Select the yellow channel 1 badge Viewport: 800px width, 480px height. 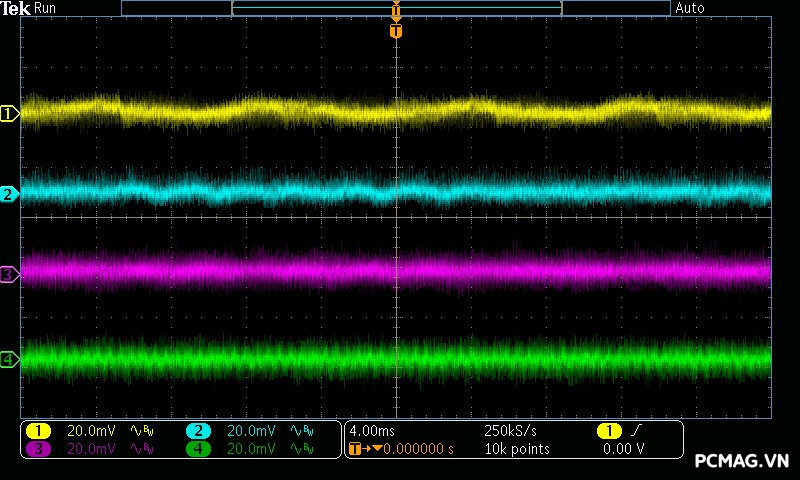[38, 431]
